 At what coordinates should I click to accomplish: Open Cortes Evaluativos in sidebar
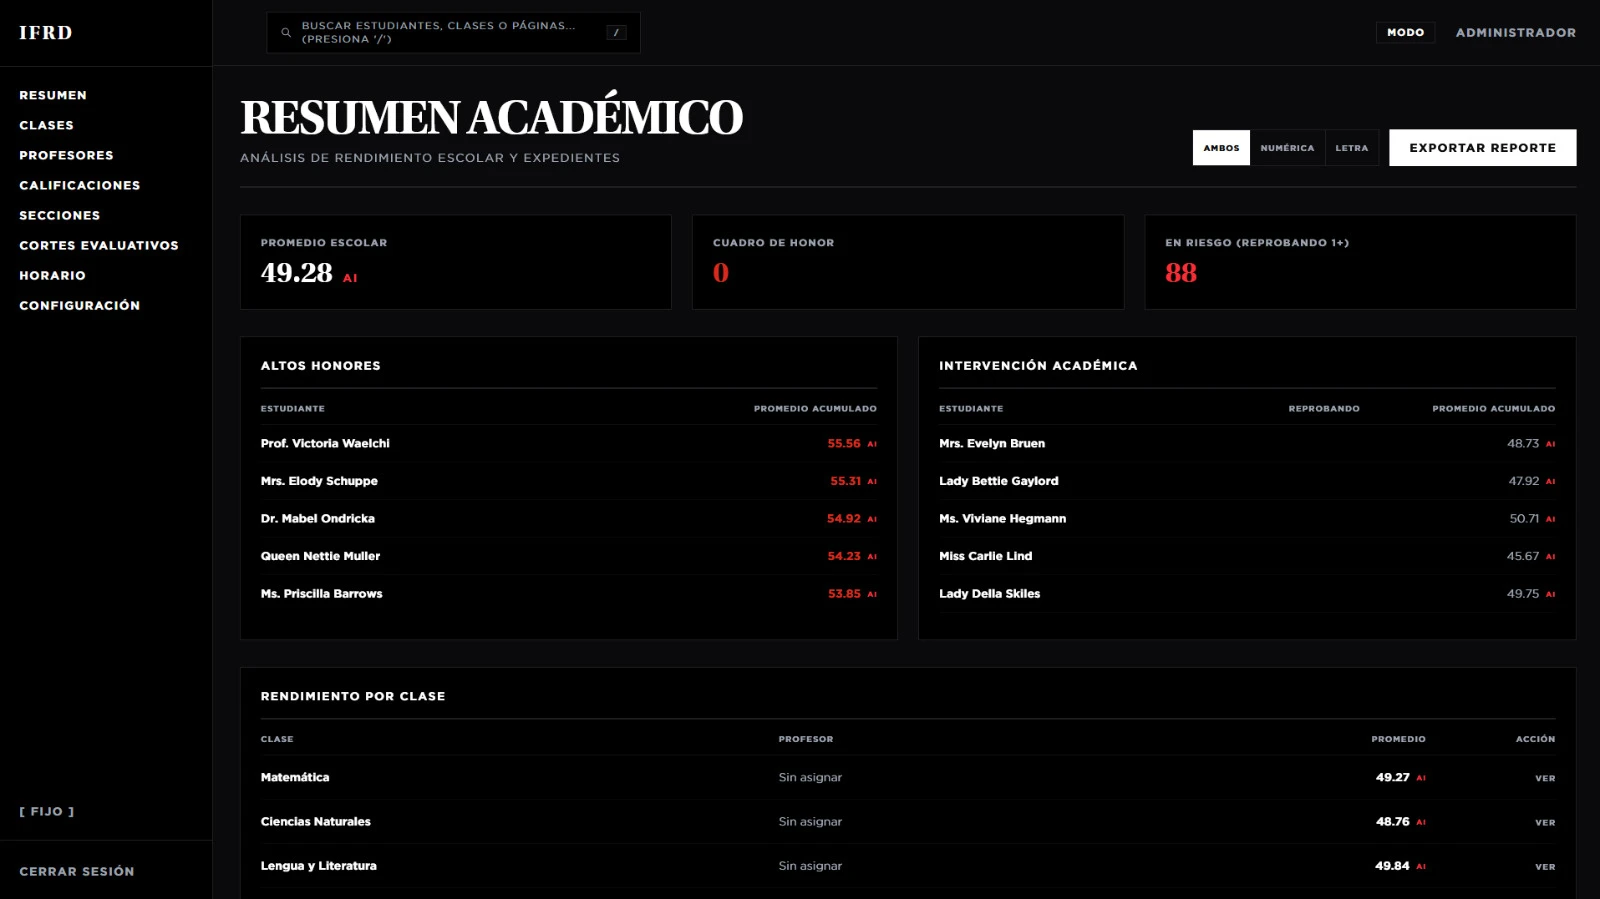pyautogui.click(x=99, y=246)
